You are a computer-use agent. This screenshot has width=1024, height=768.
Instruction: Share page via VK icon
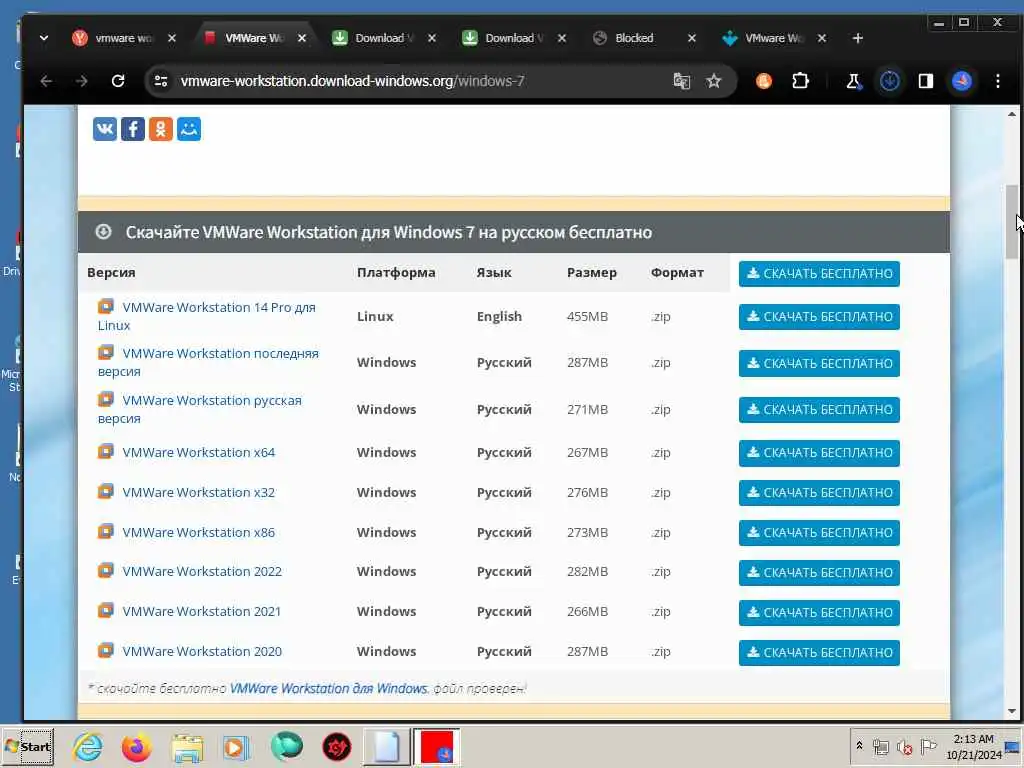click(104, 129)
